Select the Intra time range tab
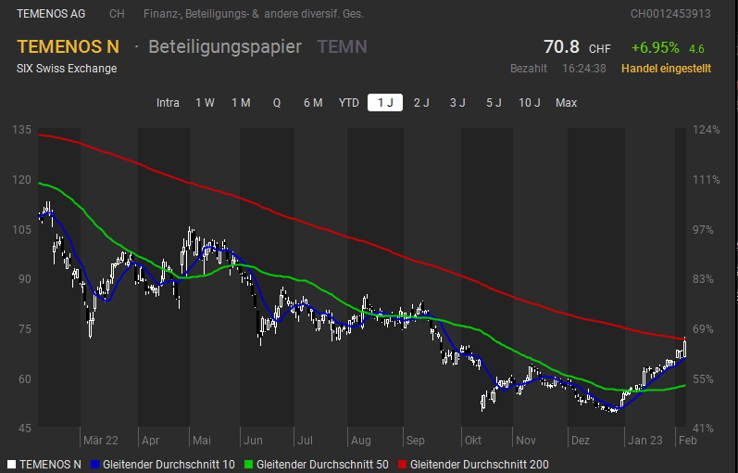Viewport: 738px width, 473px height. (168, 103)
